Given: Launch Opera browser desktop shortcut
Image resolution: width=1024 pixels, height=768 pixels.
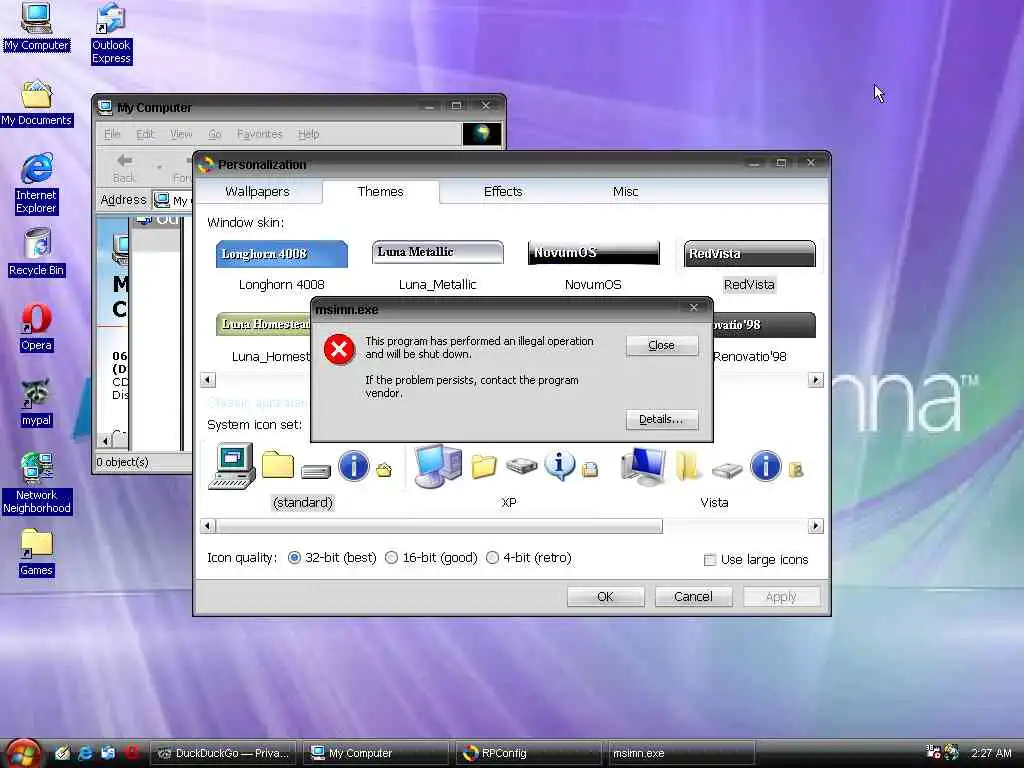Looking at the screenshot, I should pyautogui.click(x=37, y=328).
